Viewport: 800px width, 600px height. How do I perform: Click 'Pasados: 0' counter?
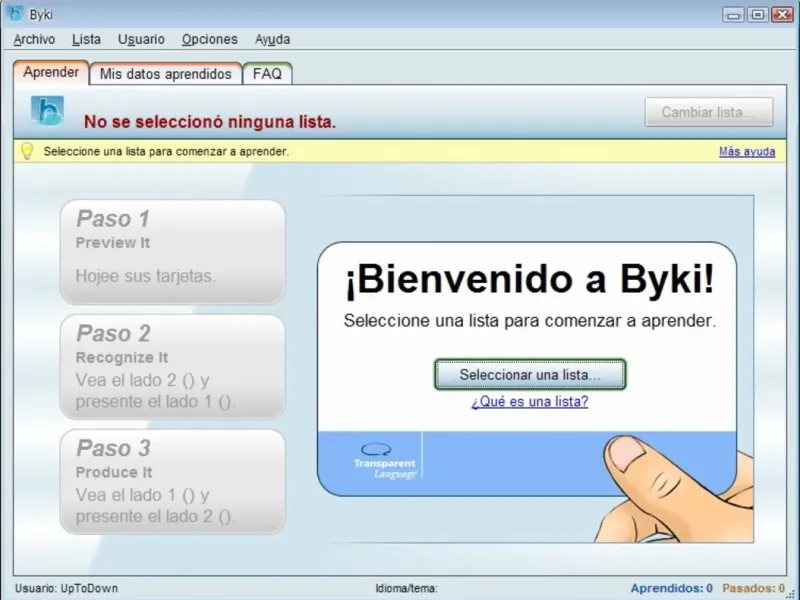click(x=753, y=588)
